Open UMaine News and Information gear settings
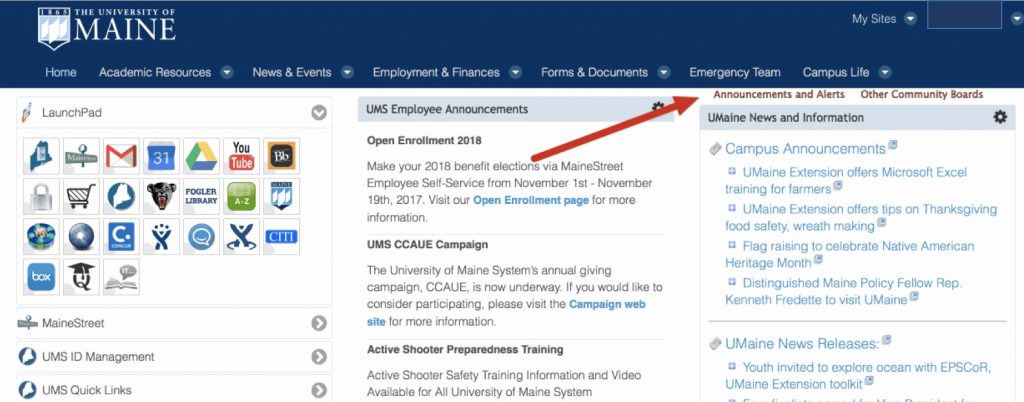The image size is (1024, 402). (1000, 117)
